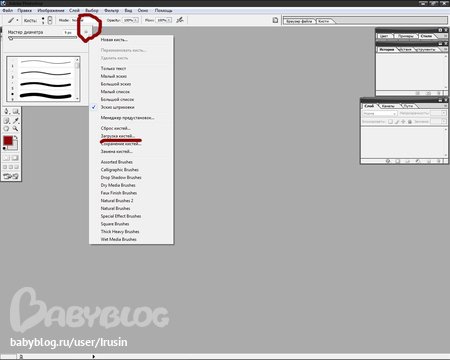Choose the checked Эскиз штриховки view option
The height and width of the screenshot is (360, 450).
point(117,107)
